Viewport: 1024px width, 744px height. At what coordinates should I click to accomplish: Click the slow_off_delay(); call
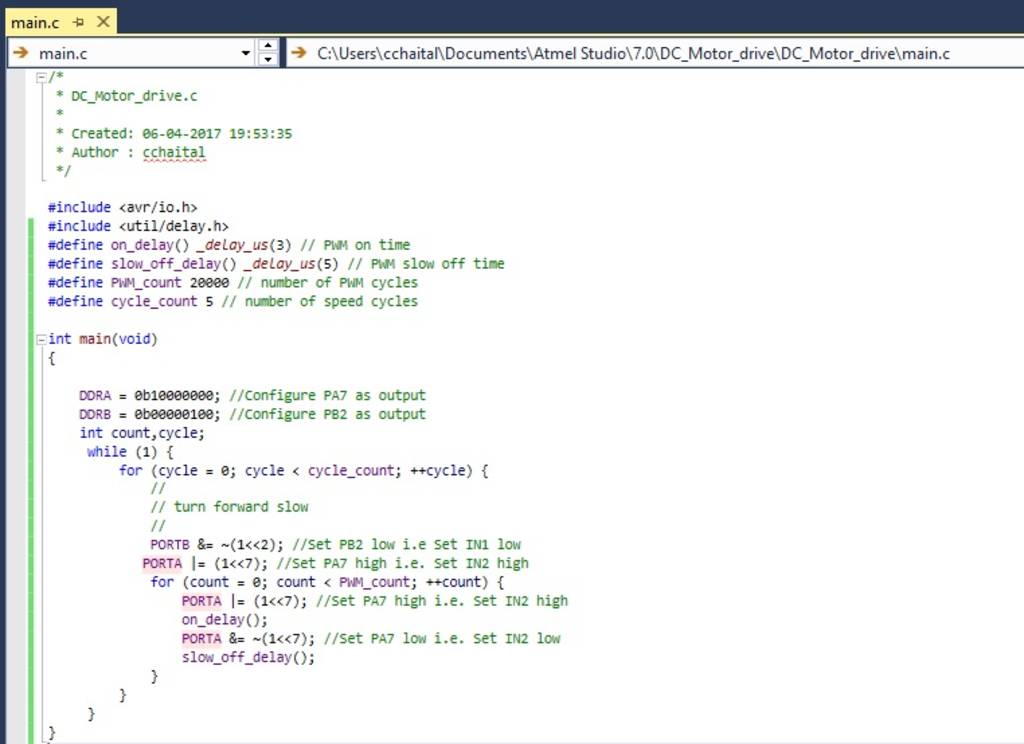pos(248,658)
